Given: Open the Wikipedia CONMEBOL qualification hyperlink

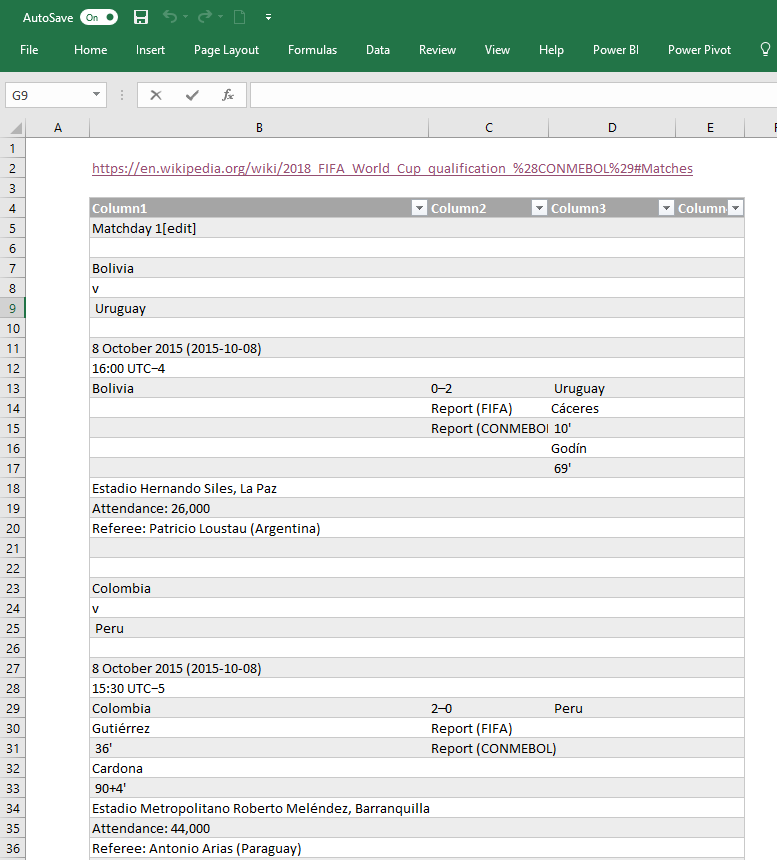Looking at the screenshot, I should click(392, 168).
